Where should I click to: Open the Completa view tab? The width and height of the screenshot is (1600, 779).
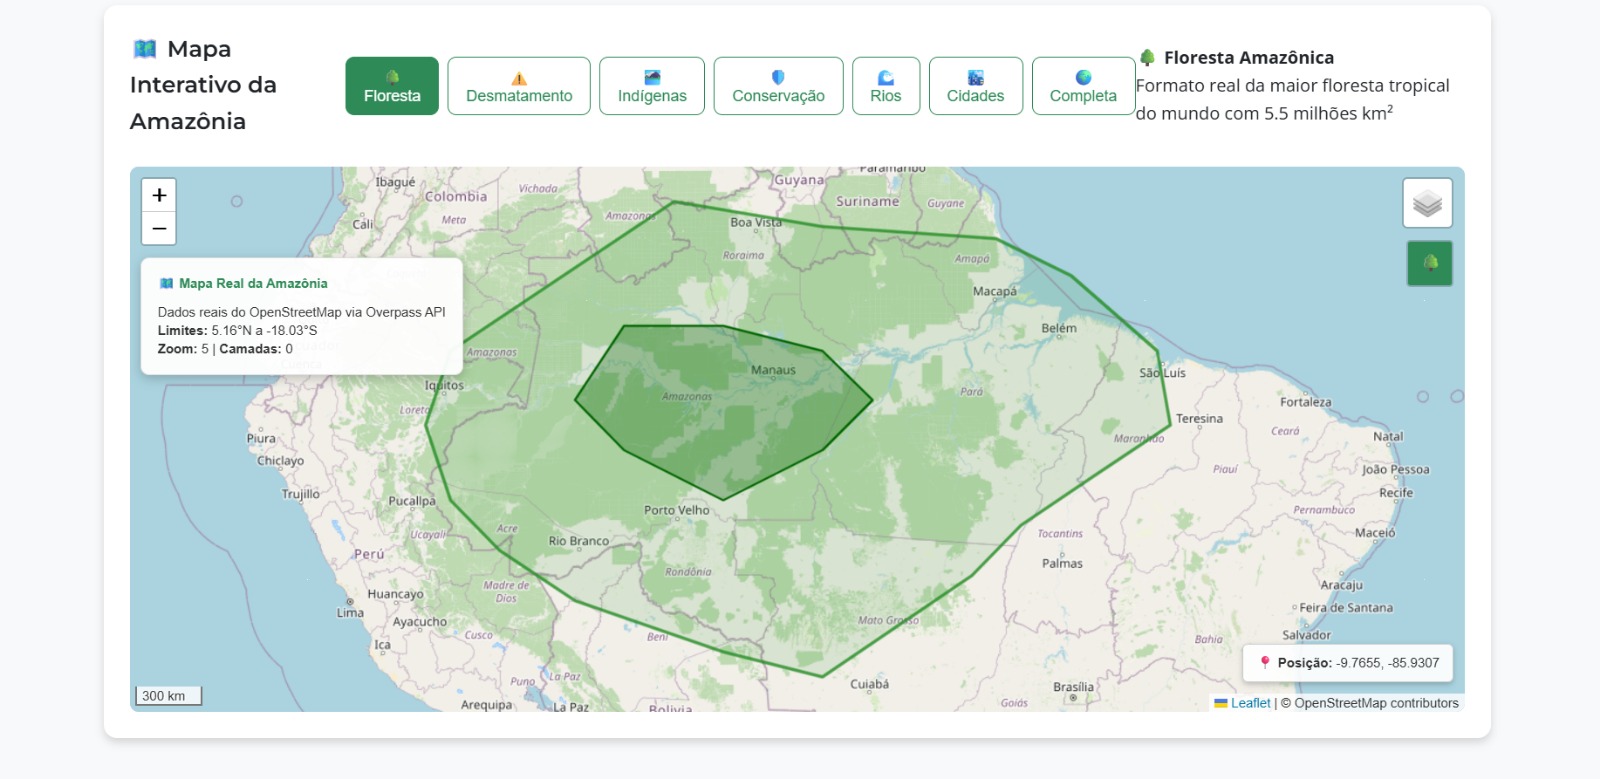[1083, 86]
